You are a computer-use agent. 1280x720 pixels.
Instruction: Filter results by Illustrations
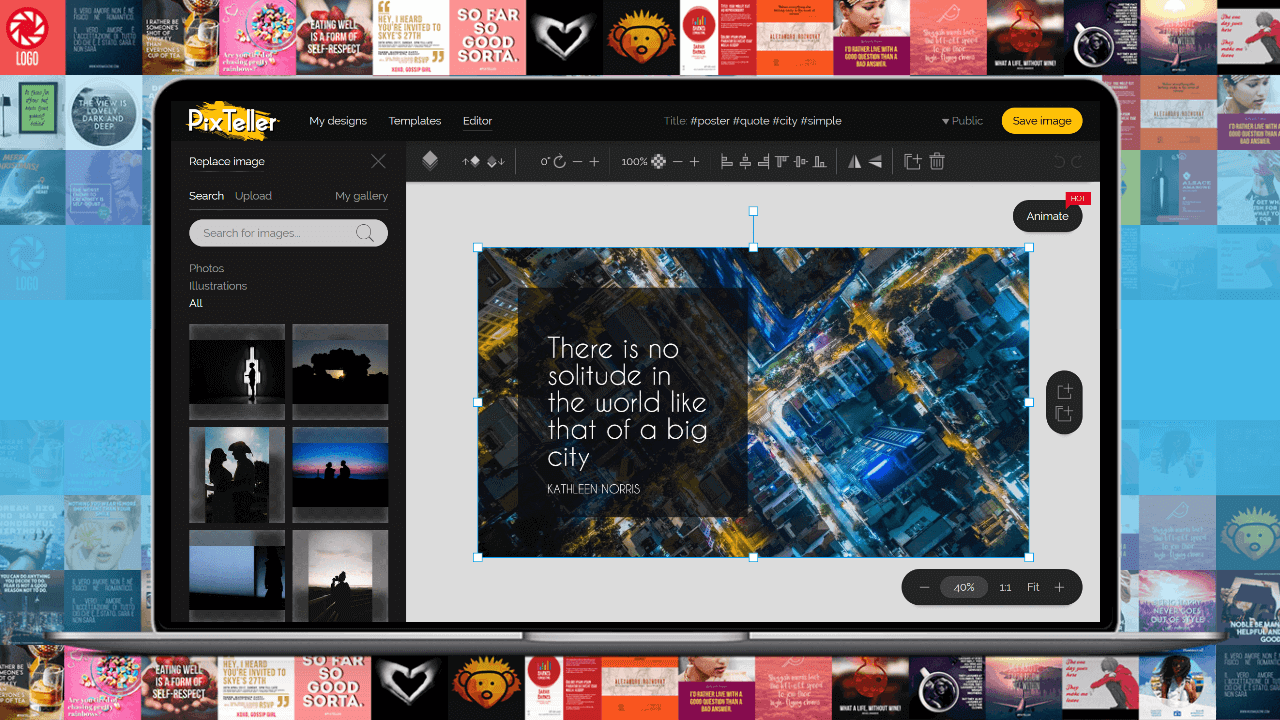point(218,286)
